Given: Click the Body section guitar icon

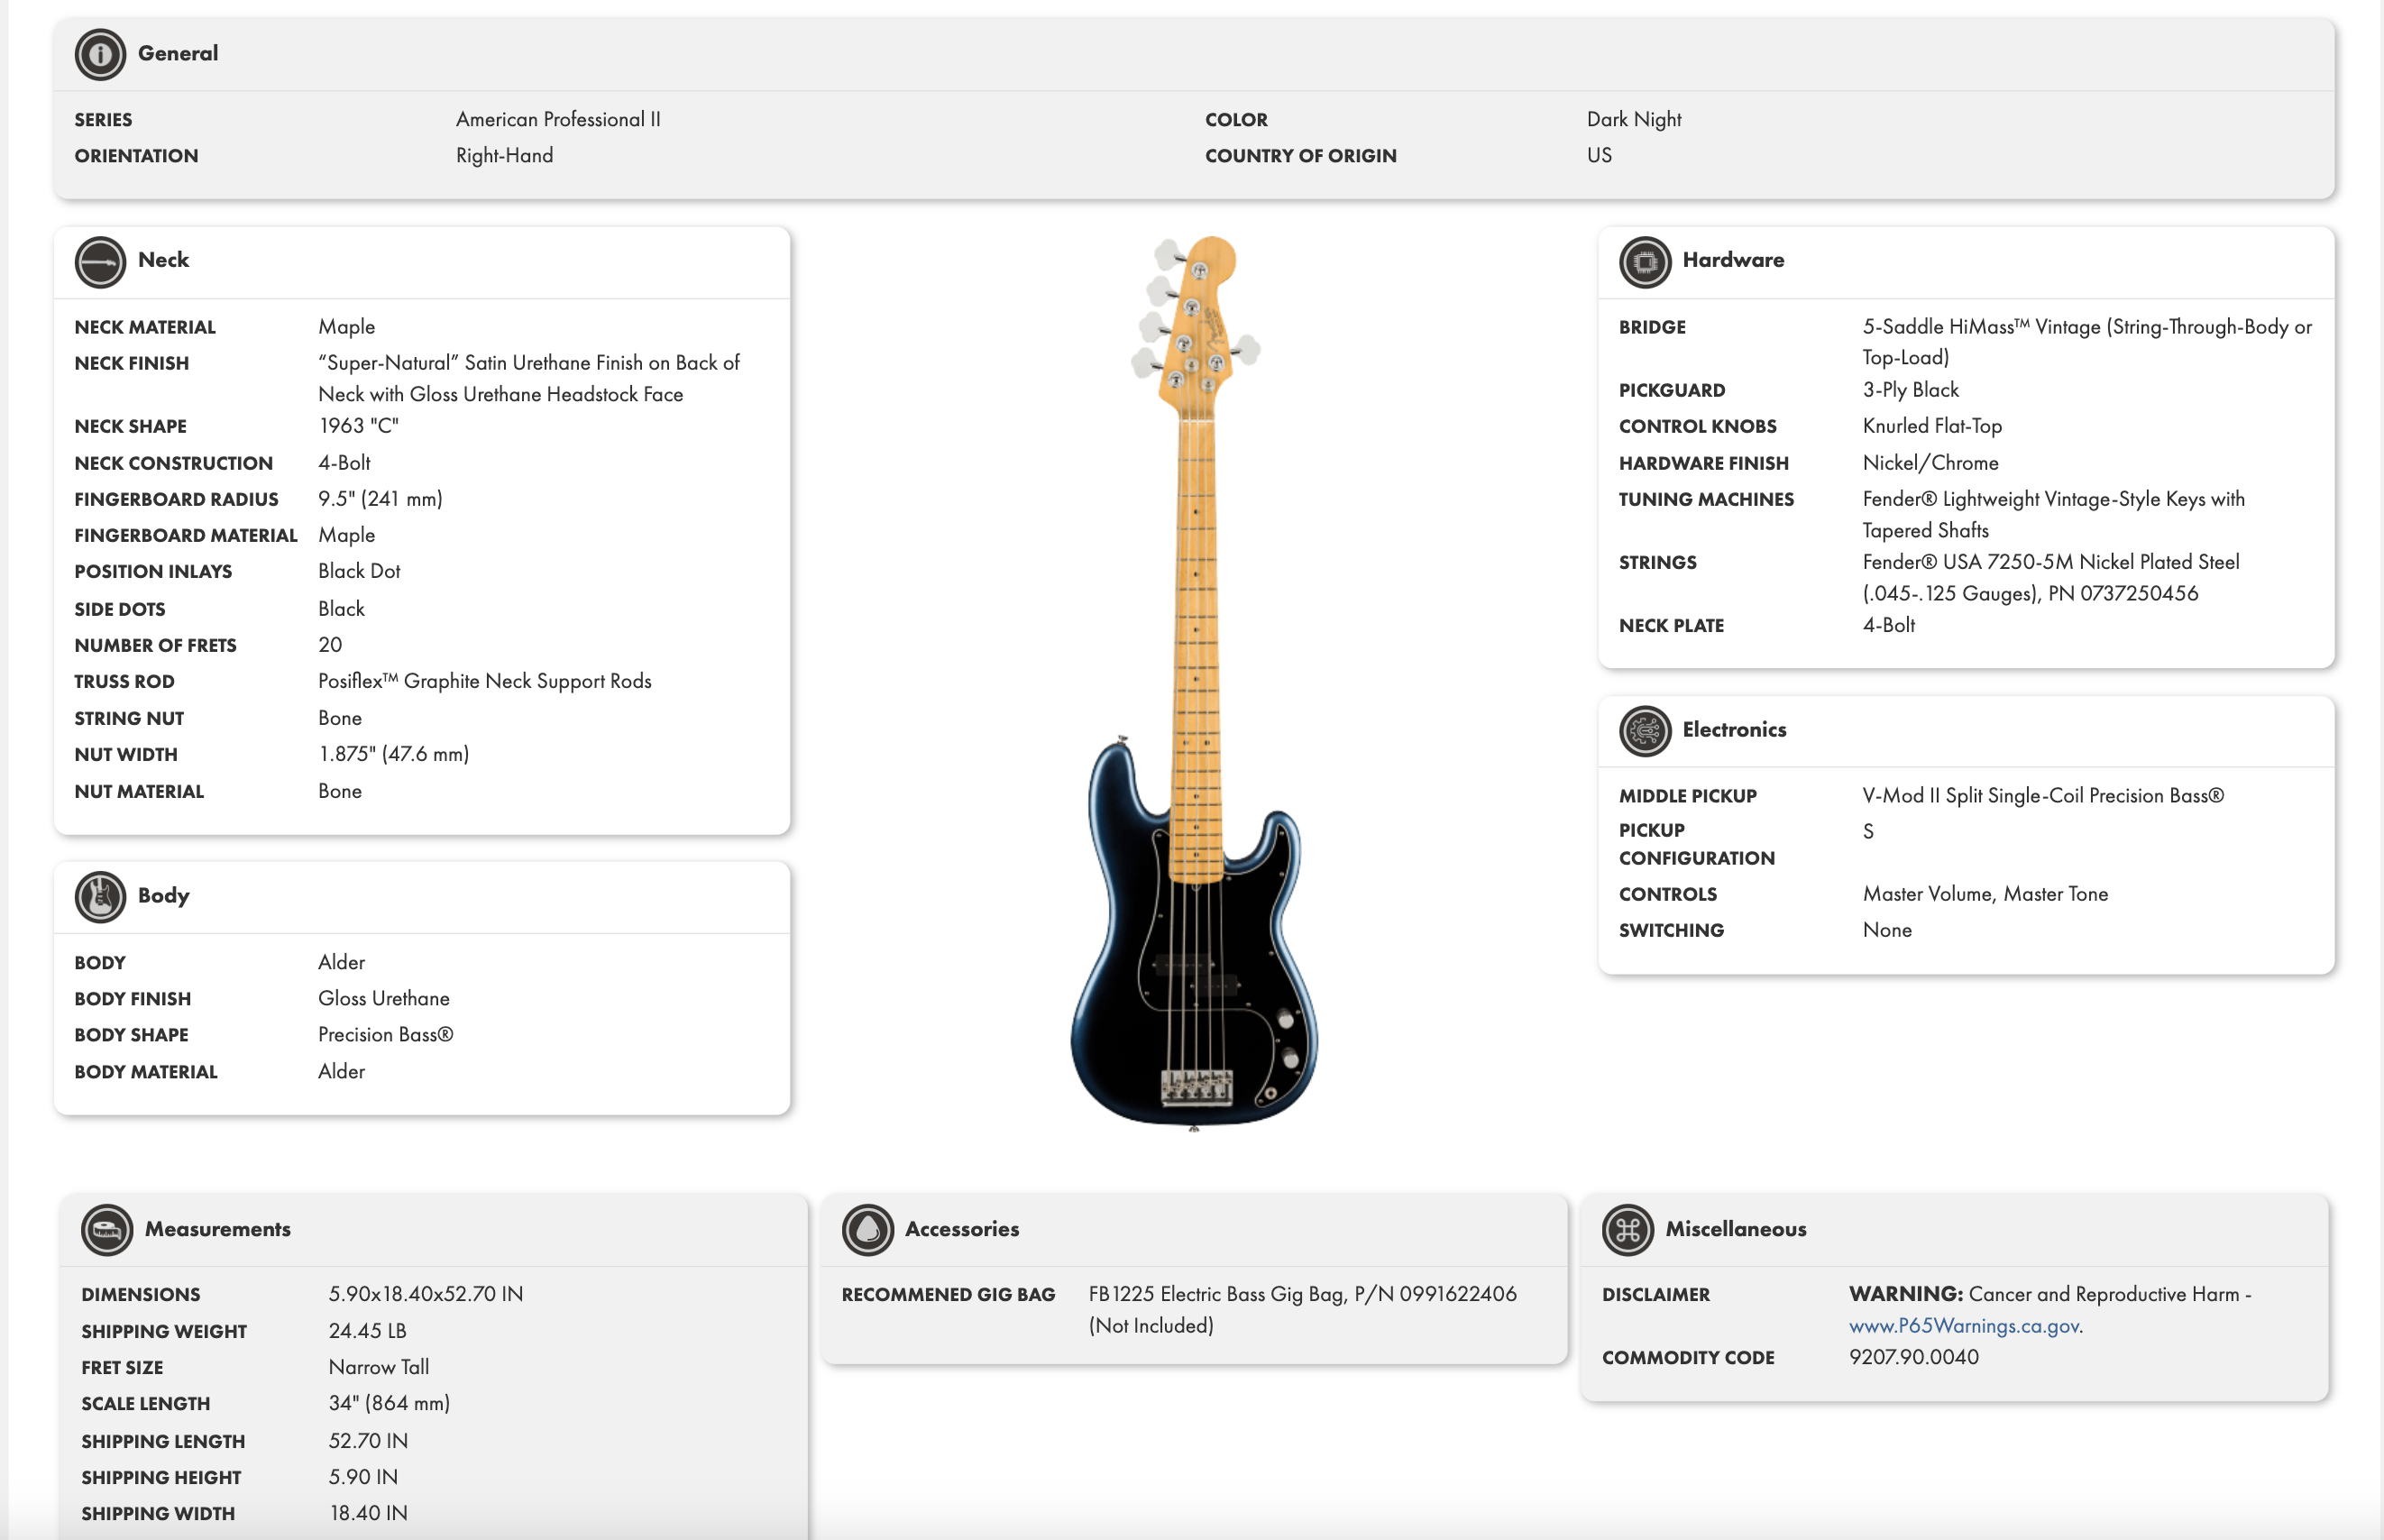Looking at the screenshot, I should pyautogui.click(x=103, y=897).
